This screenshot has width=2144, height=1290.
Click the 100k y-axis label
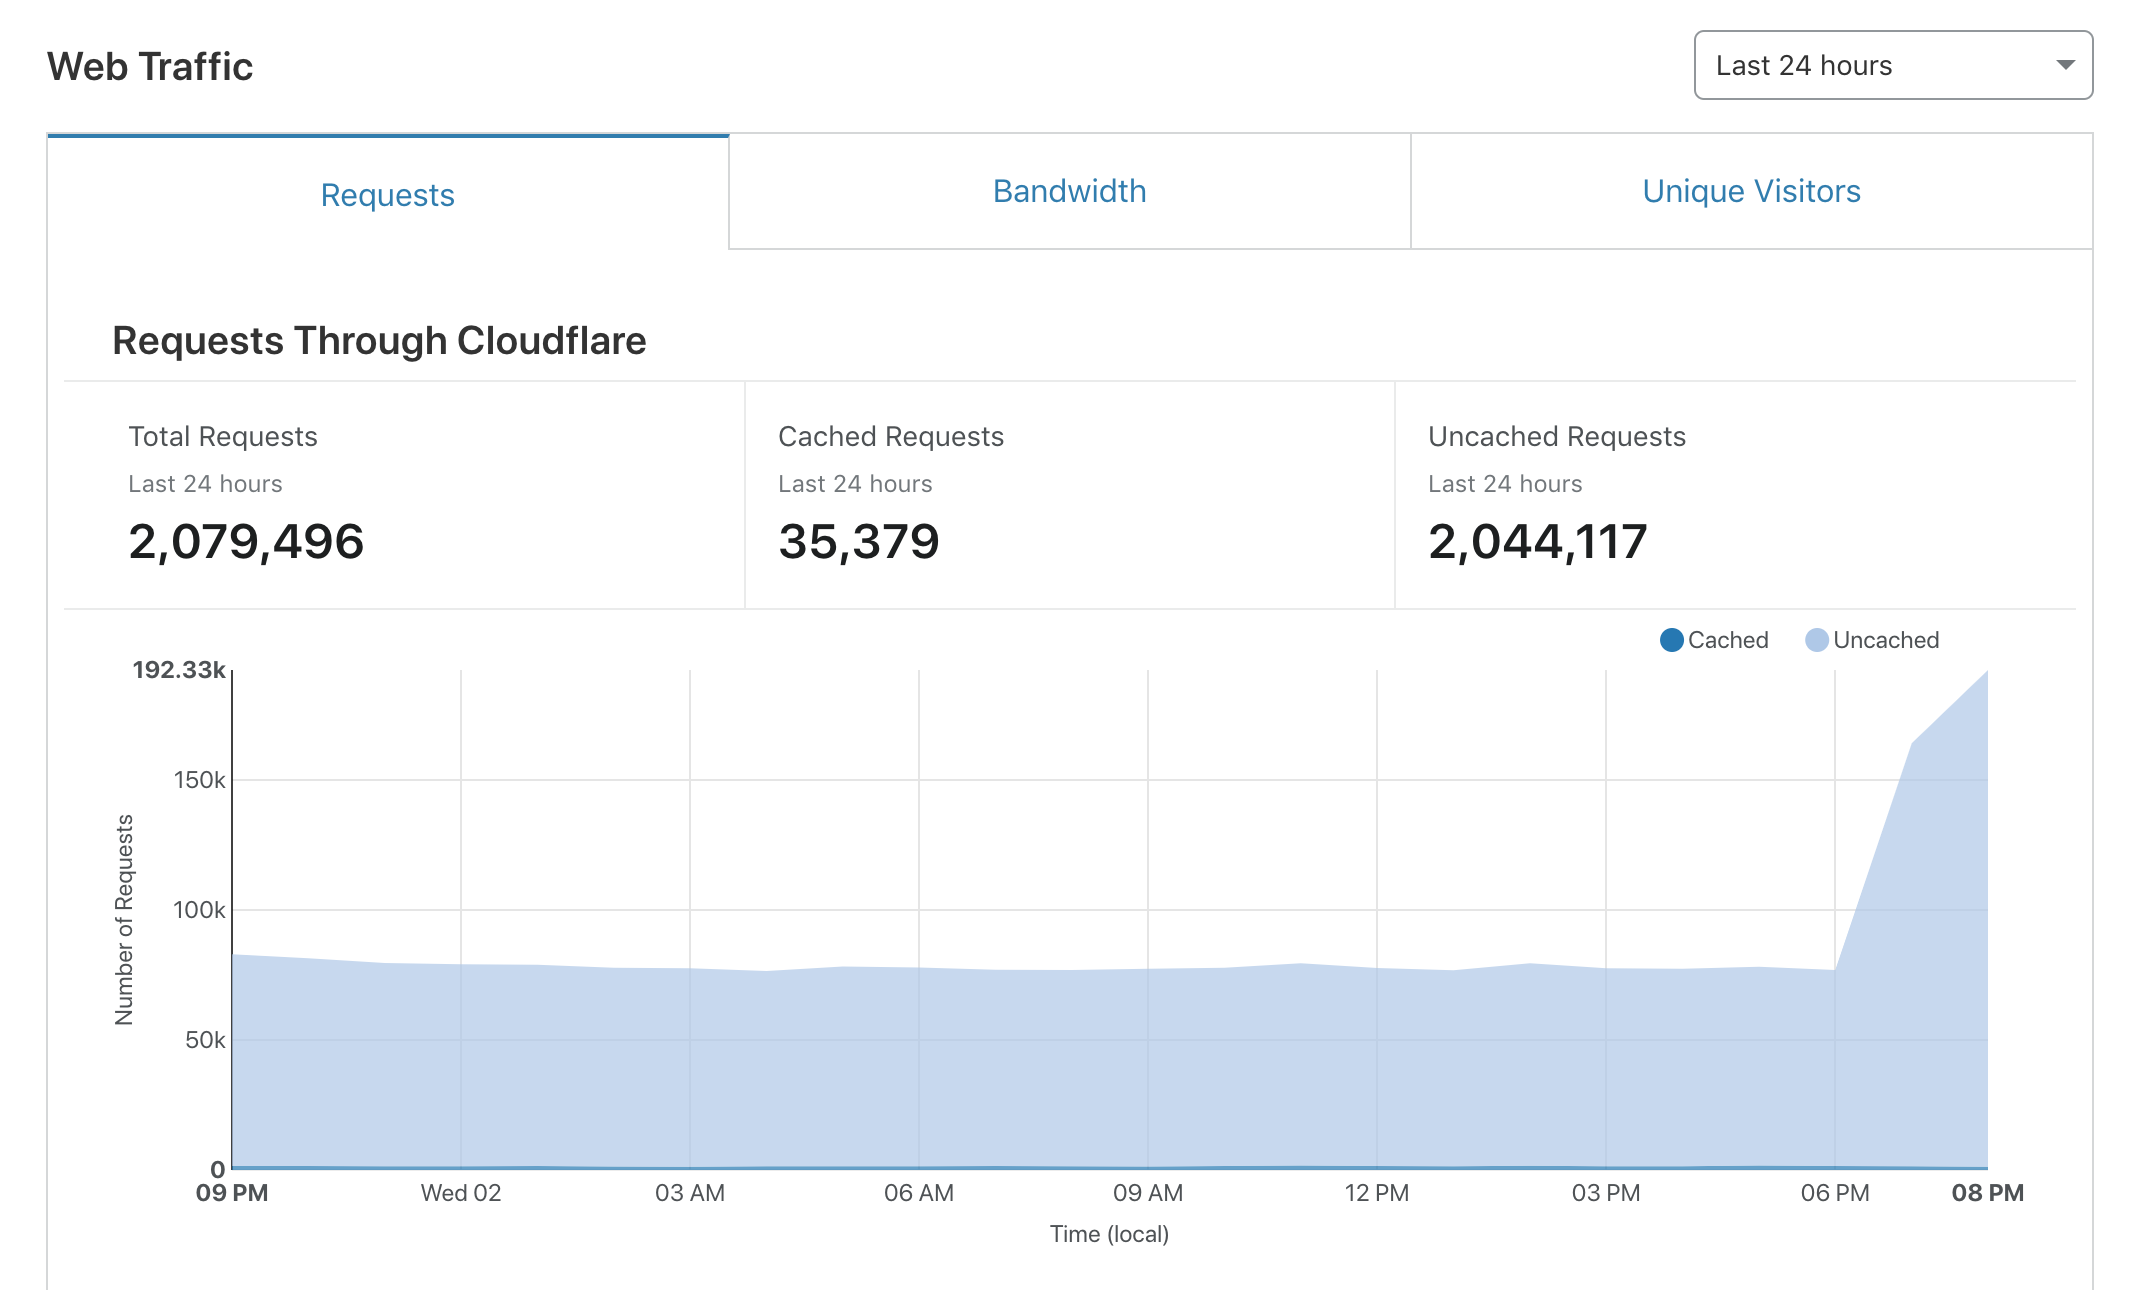click(x=200, y=910)
